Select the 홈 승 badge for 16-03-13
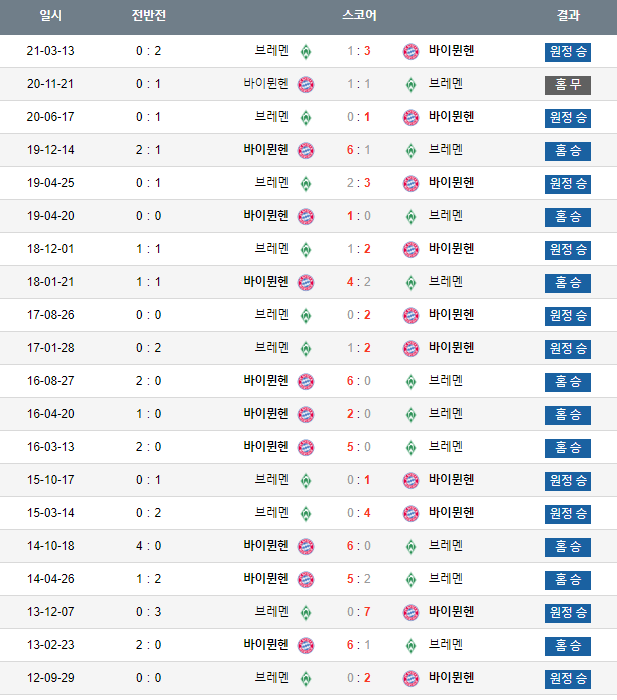This screenshot has height=700, width=617. pos(568,448)
